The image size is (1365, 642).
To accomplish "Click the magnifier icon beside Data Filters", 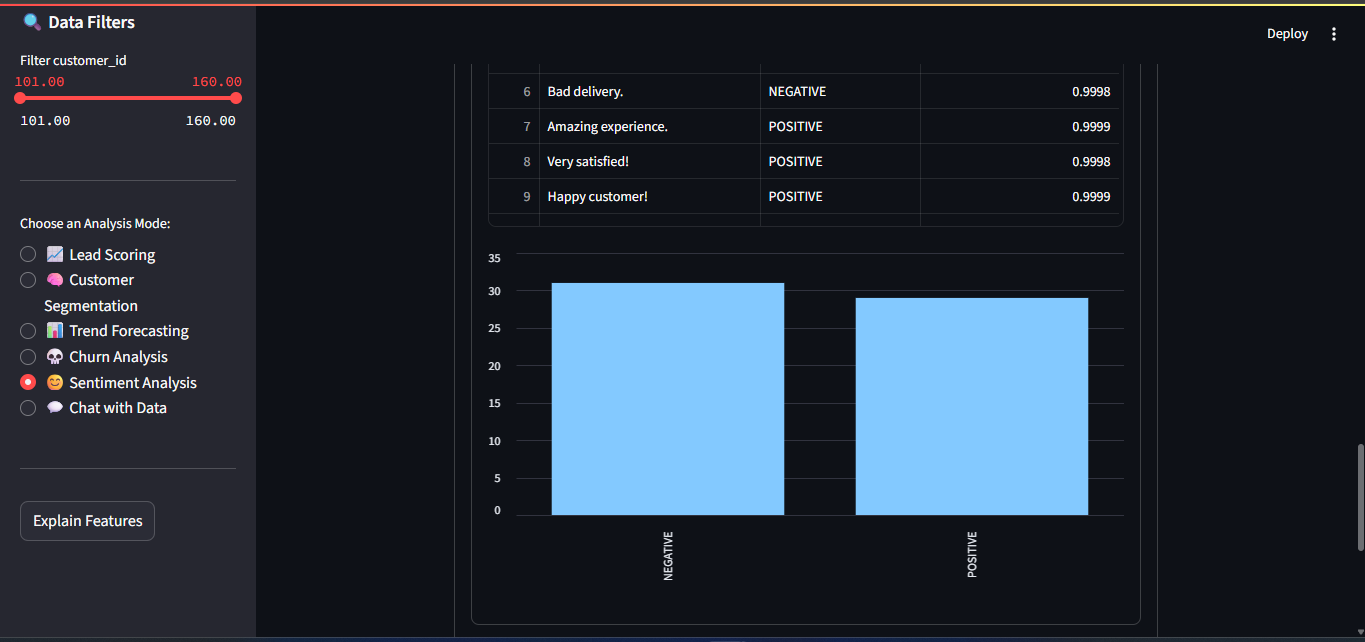I will click(32, 22).
